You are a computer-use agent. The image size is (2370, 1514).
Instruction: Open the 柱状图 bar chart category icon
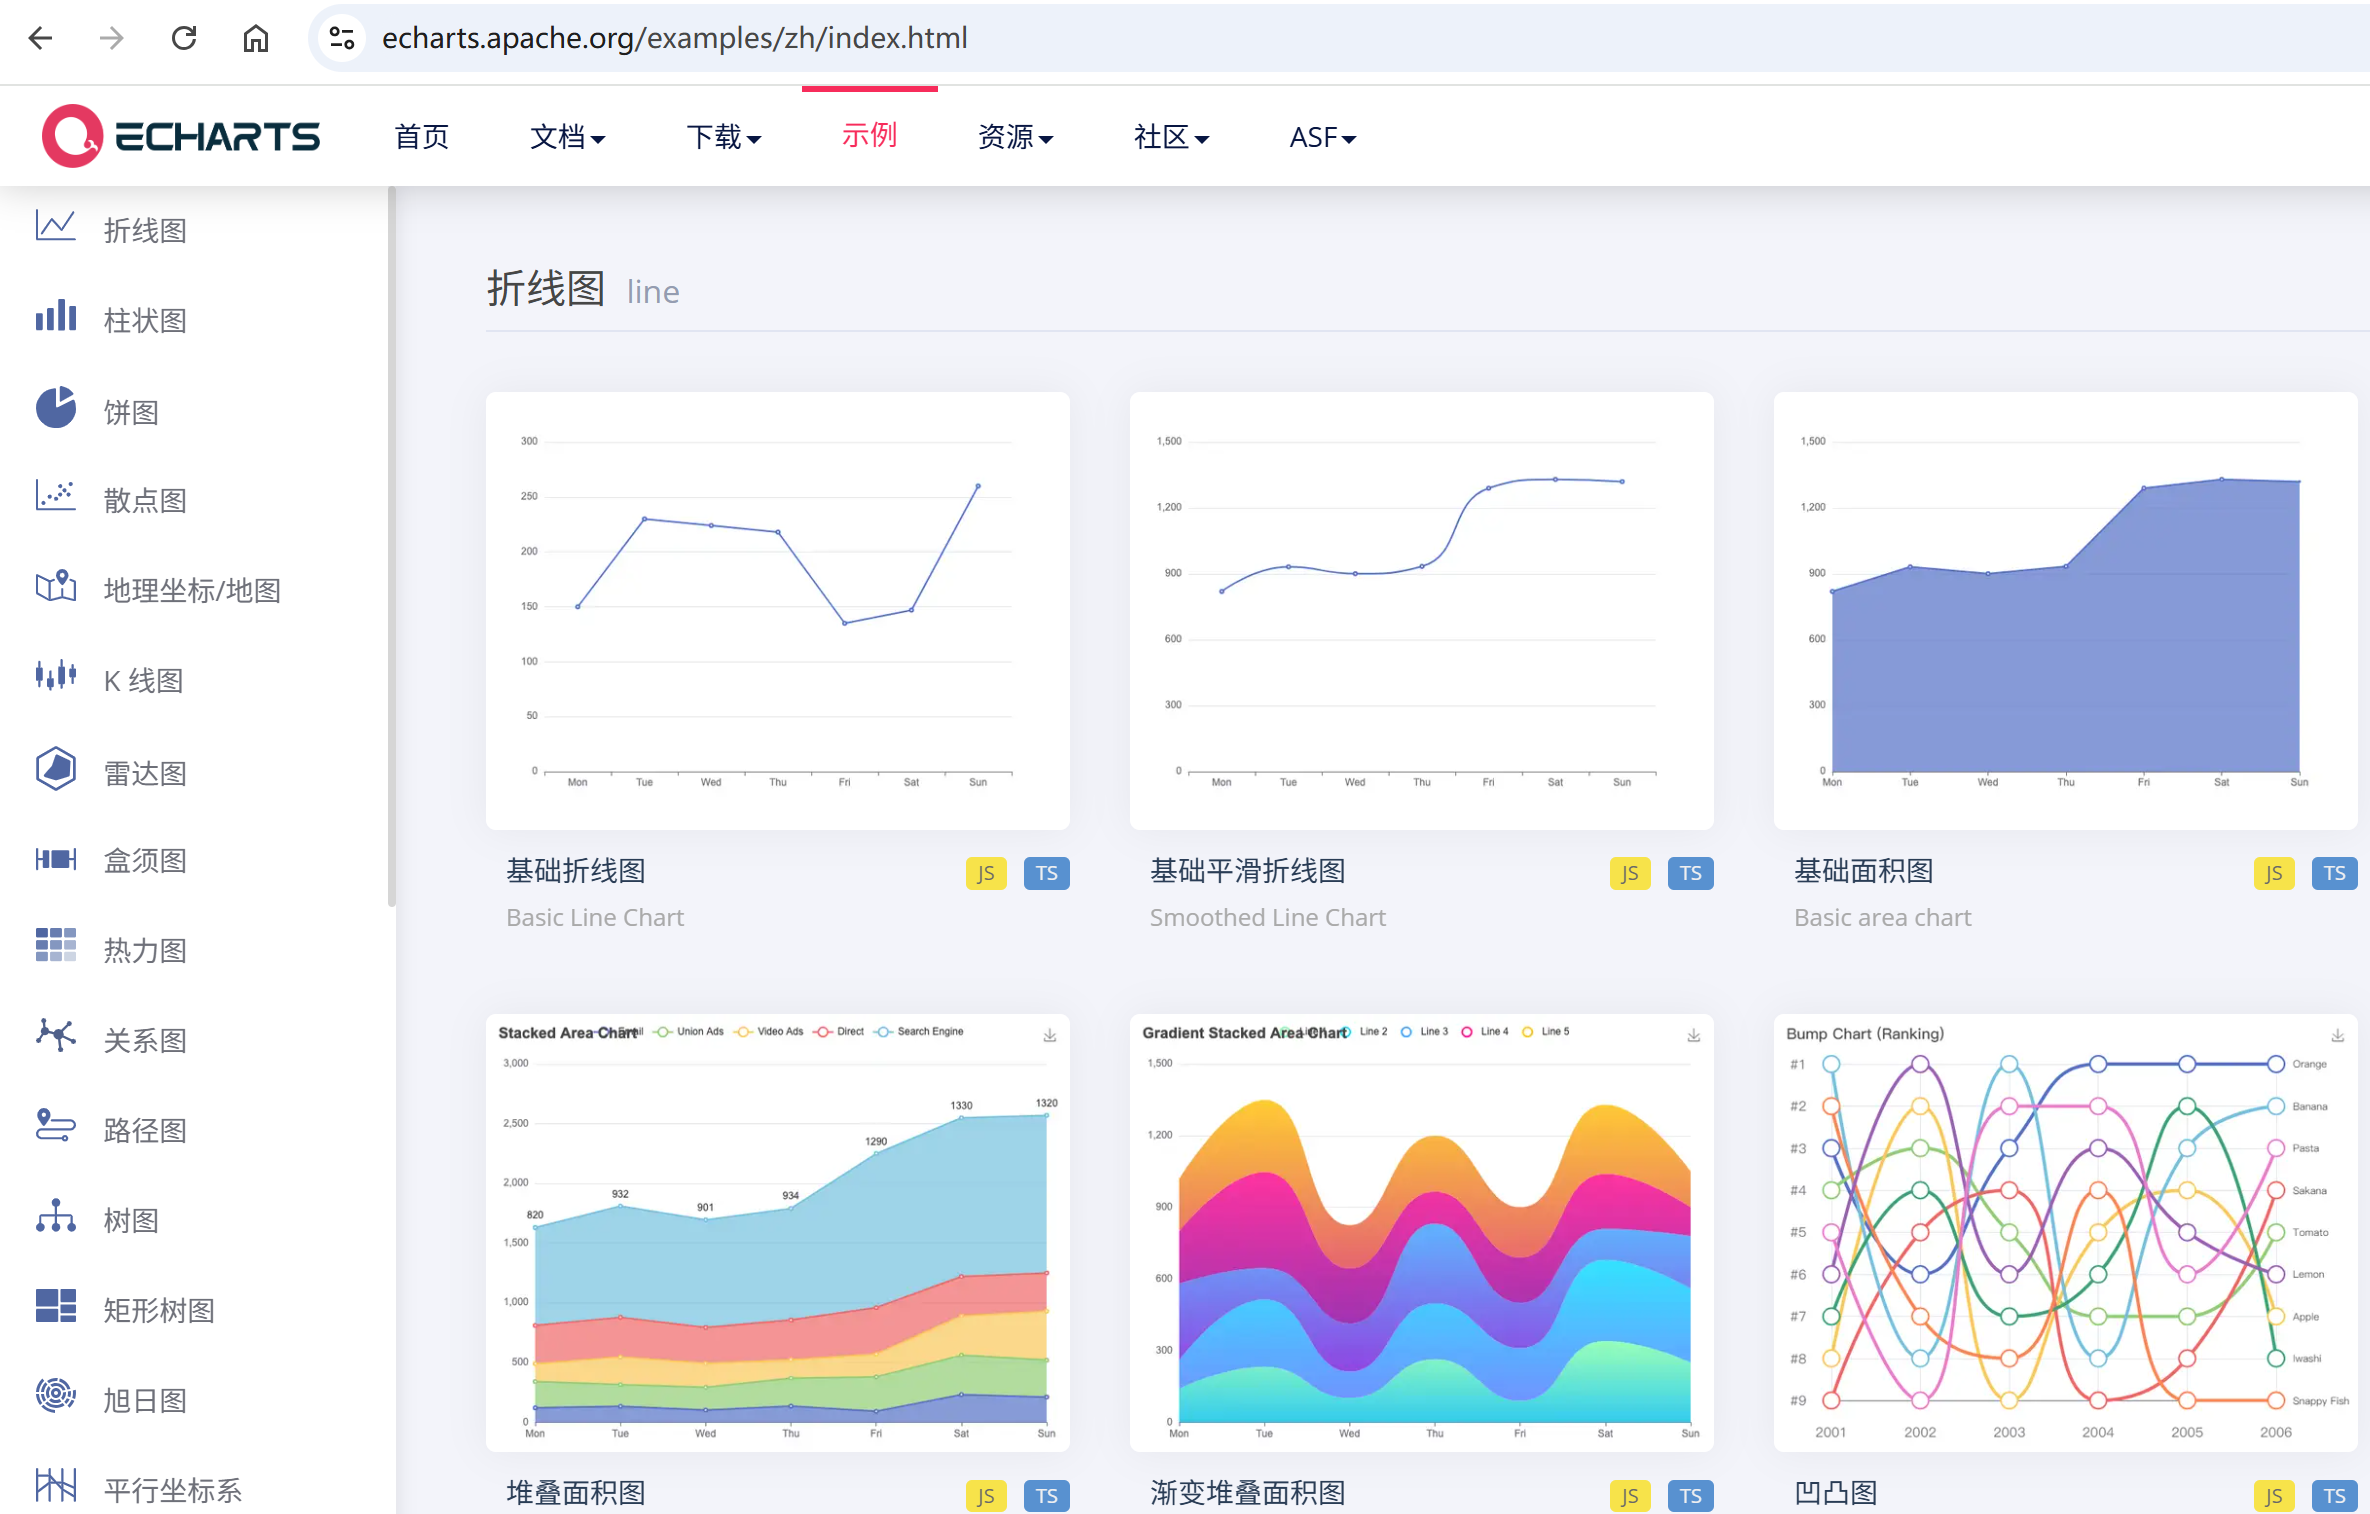tap(56, 316)
